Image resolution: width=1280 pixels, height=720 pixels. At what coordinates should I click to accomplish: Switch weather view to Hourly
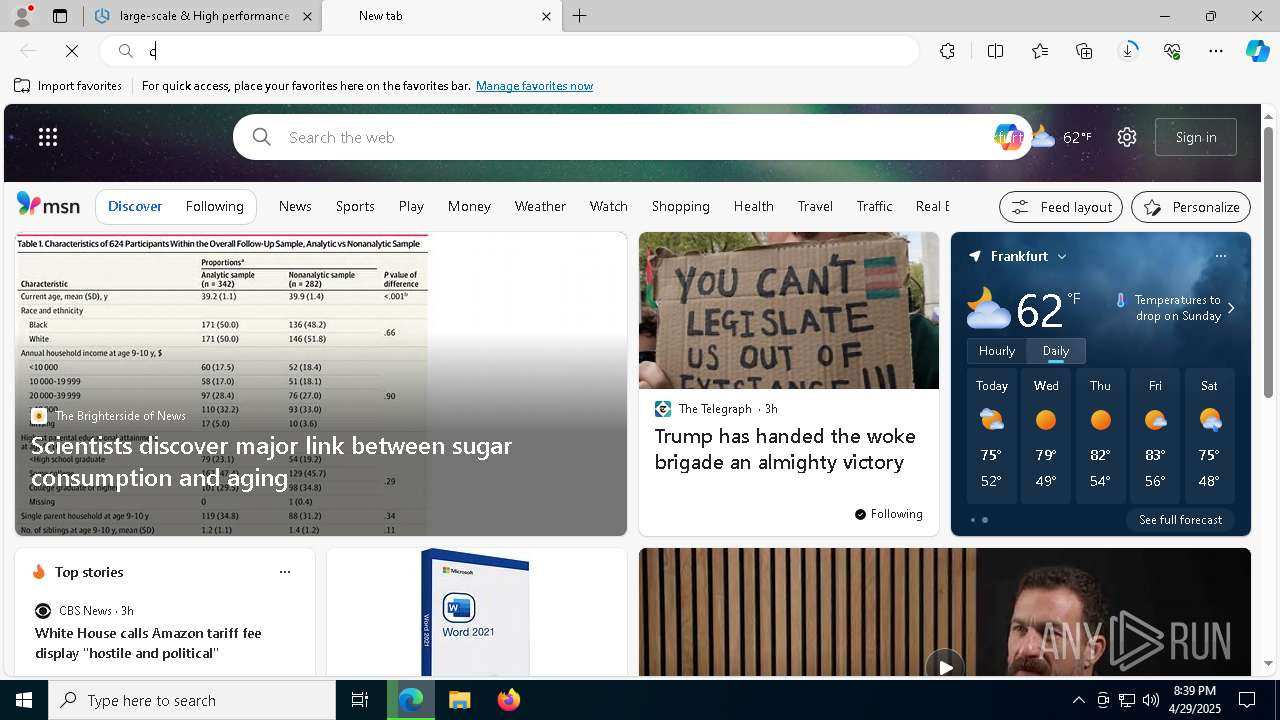[997, 351]
